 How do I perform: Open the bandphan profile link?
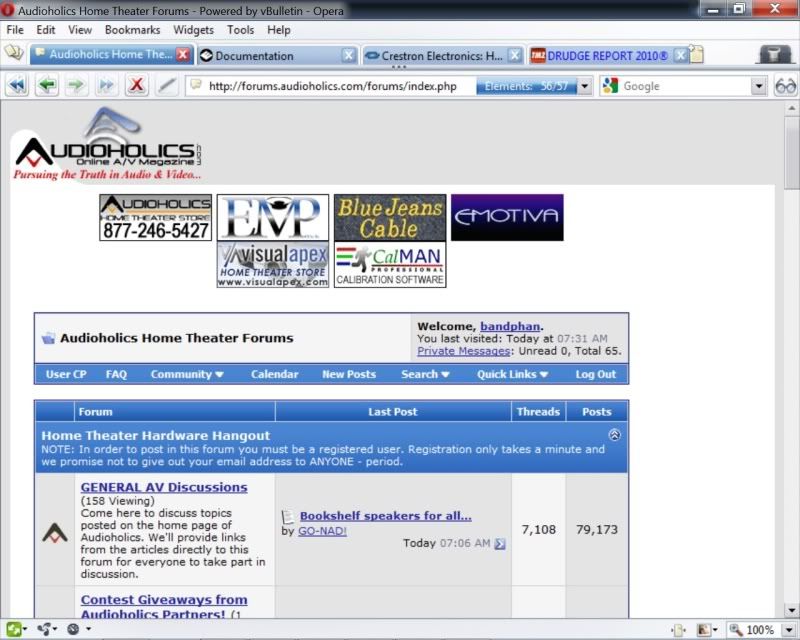pyautogui.click(x=510, y=326)
